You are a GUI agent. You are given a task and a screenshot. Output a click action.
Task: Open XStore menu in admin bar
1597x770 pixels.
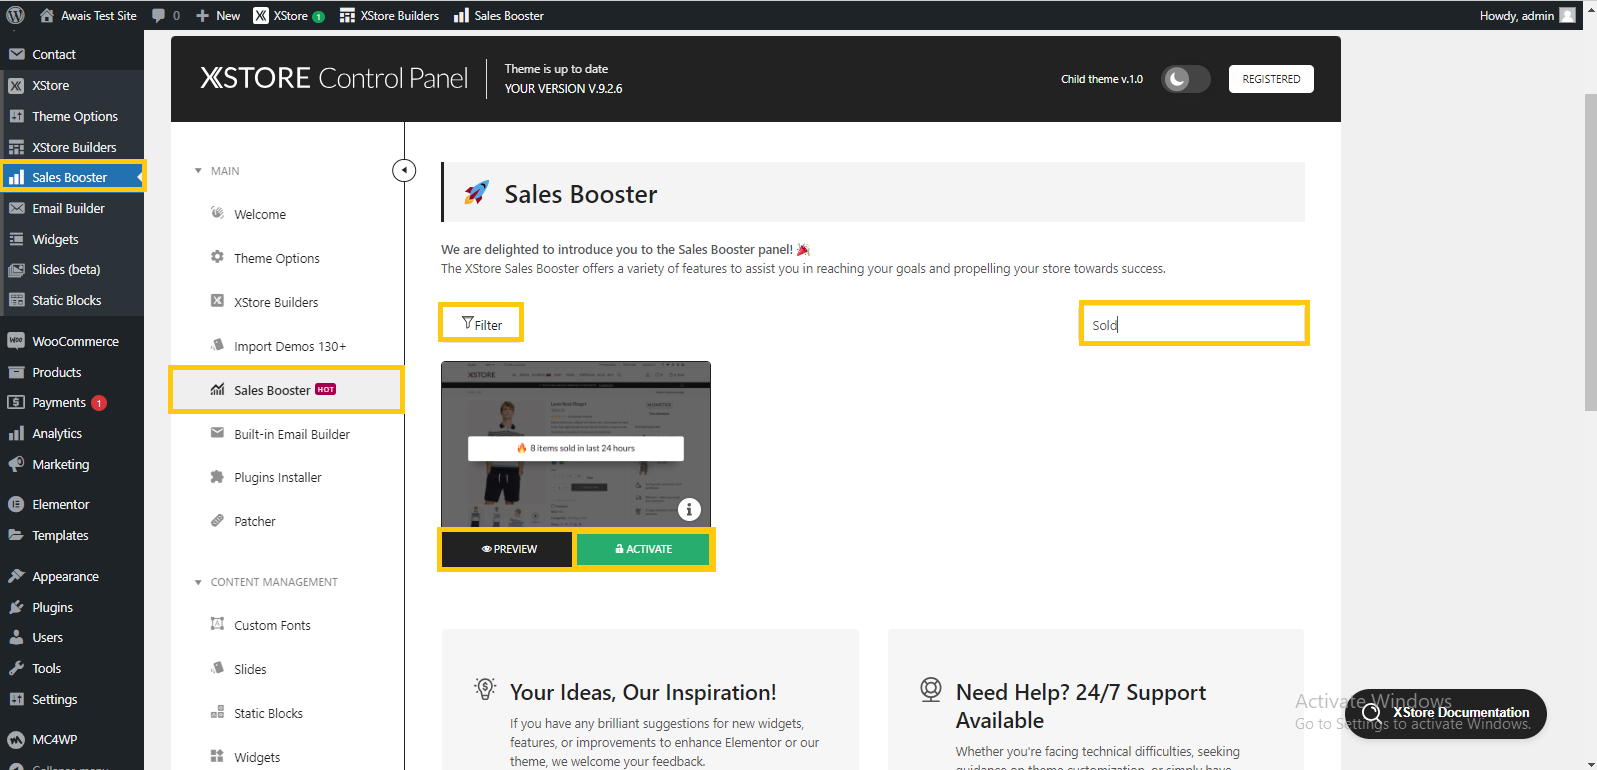pos(289,15)
